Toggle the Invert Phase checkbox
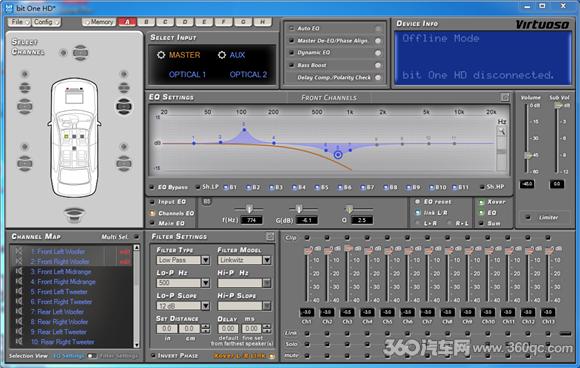The height and width of the screenshot is (368, 580). (x=153, y=355)
